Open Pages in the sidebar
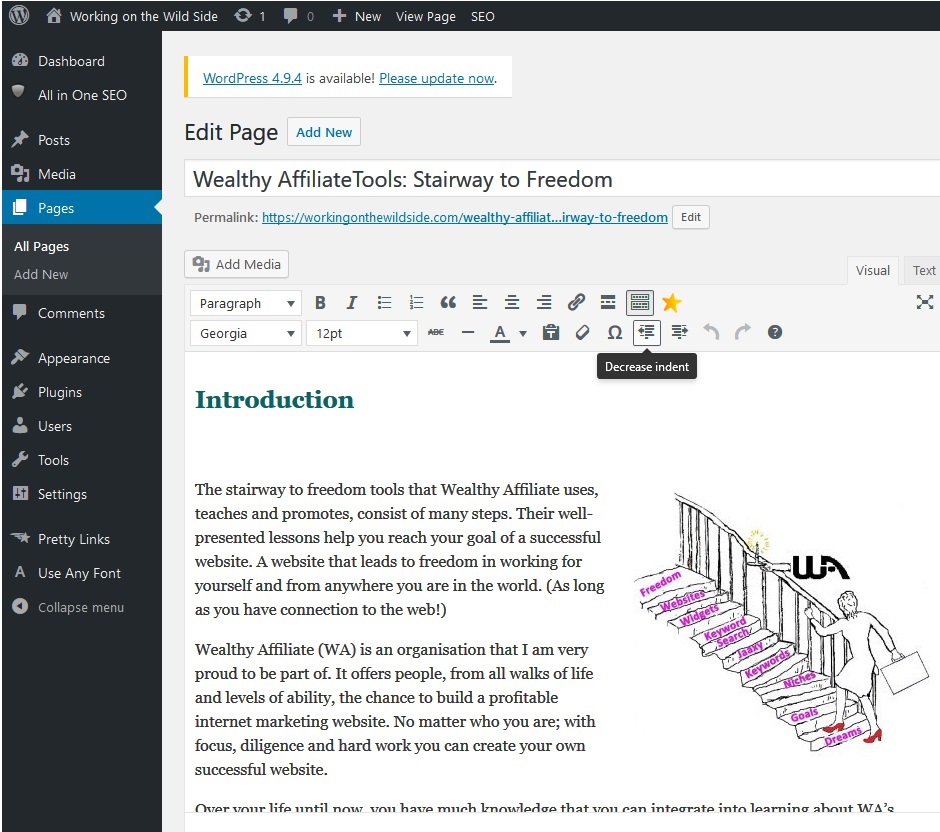 coord(82,207)
